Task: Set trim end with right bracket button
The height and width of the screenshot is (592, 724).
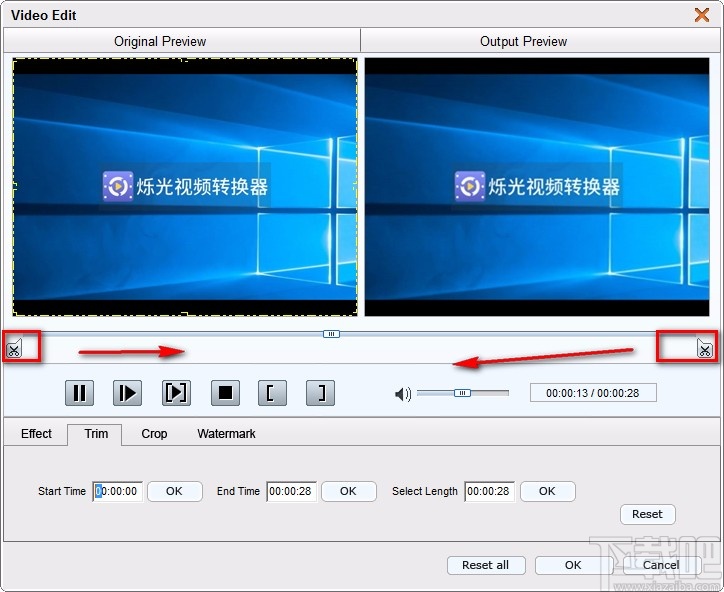Action: pyautogui.click(x=320, y=393)
